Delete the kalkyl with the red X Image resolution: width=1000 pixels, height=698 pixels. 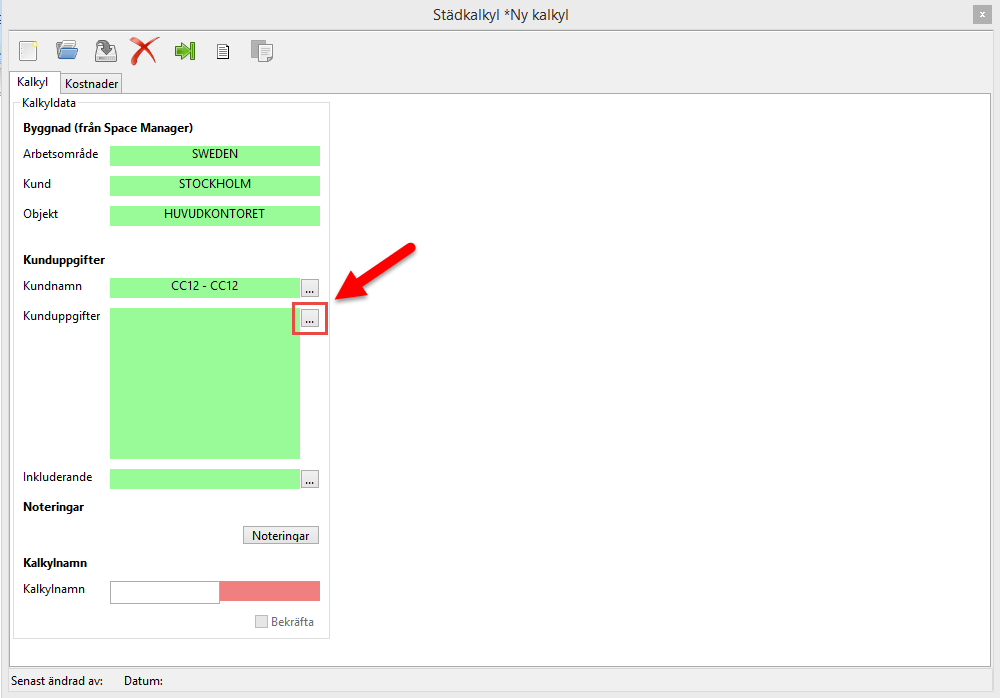[x=144, y=51]
